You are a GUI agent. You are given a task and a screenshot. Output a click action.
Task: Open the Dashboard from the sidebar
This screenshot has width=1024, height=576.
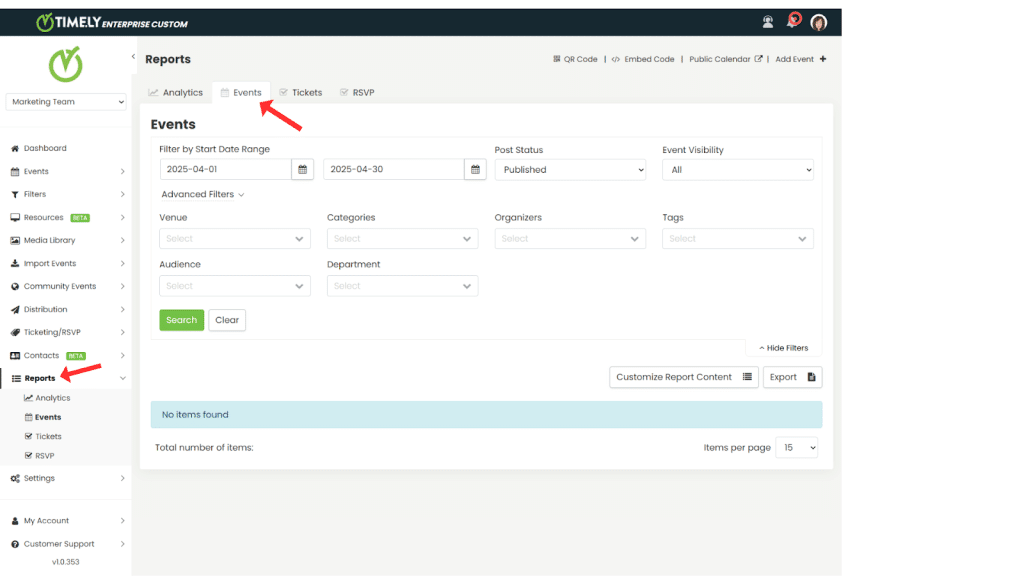pyautogui.click(x=45, y=148)
